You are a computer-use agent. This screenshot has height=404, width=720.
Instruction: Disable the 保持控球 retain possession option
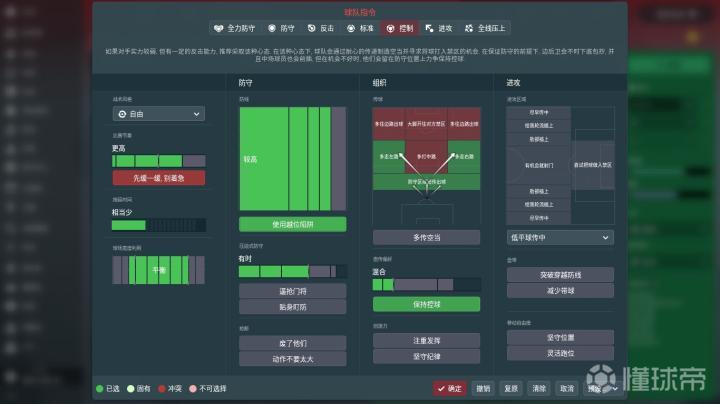426,303
